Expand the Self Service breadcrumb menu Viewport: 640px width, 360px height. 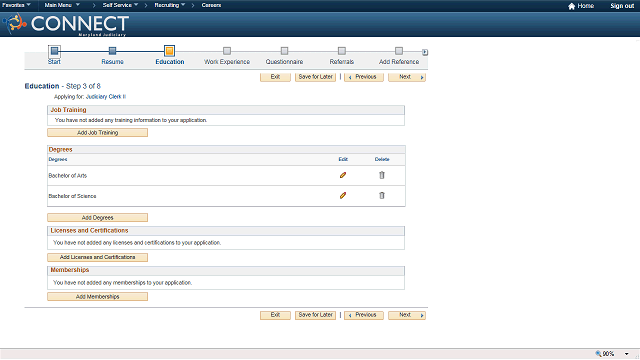(x=120, y=5)
